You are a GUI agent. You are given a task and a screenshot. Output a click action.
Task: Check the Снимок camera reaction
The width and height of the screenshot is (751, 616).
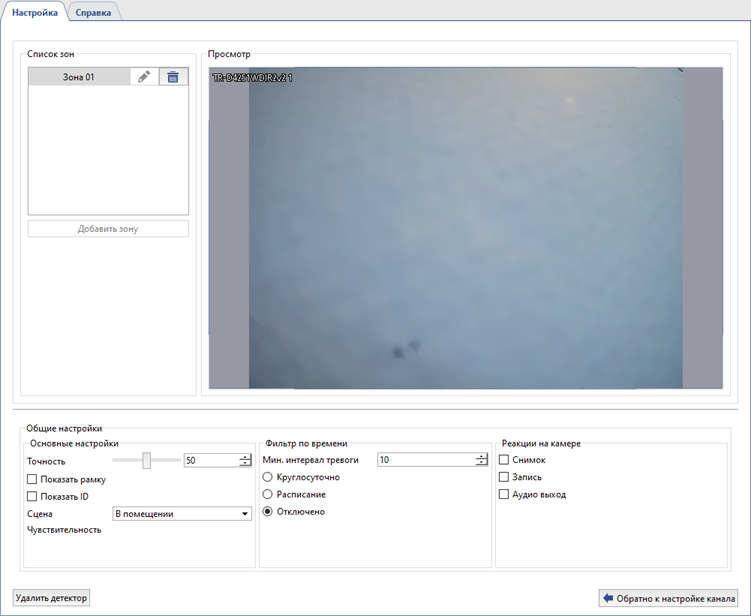pyautogui.click(x=504, y=460)
